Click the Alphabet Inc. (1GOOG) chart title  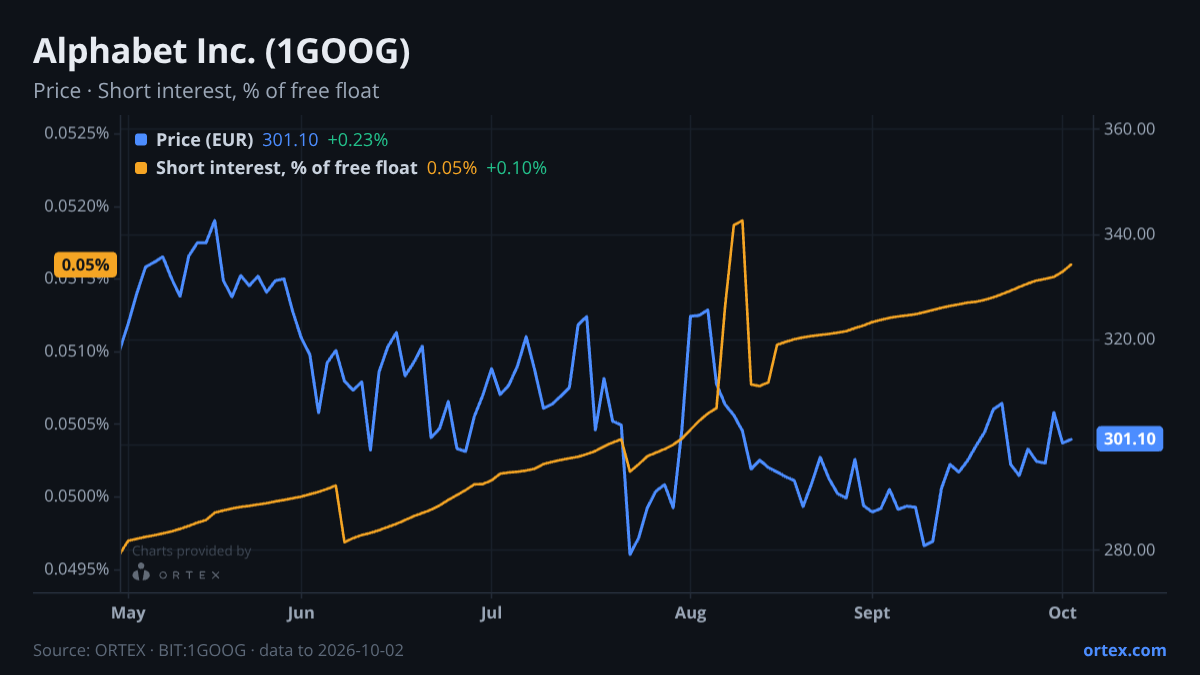click(222, 52)
